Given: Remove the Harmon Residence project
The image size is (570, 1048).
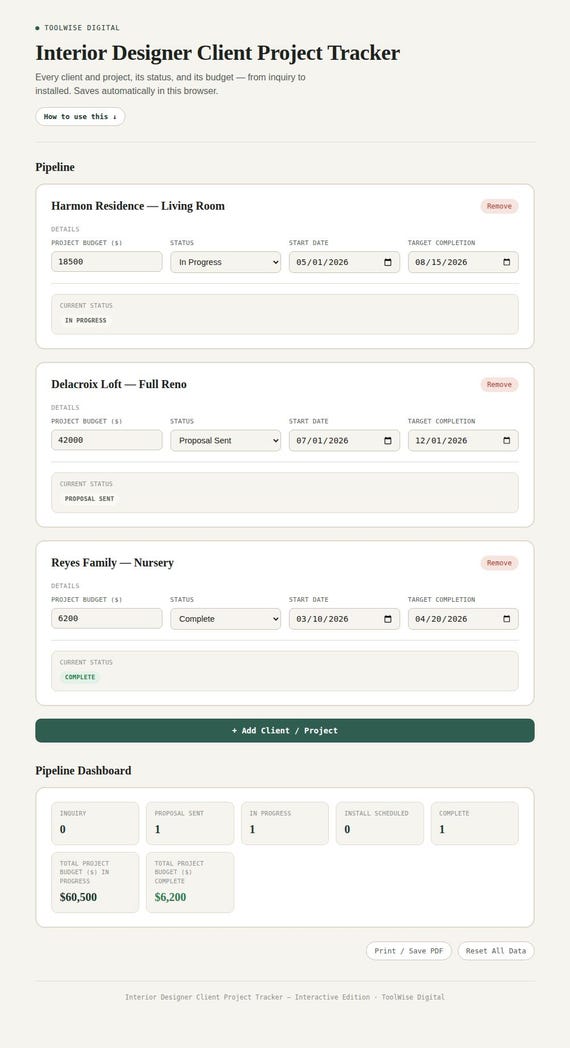Looking at the screenshot, I should 499,206.
